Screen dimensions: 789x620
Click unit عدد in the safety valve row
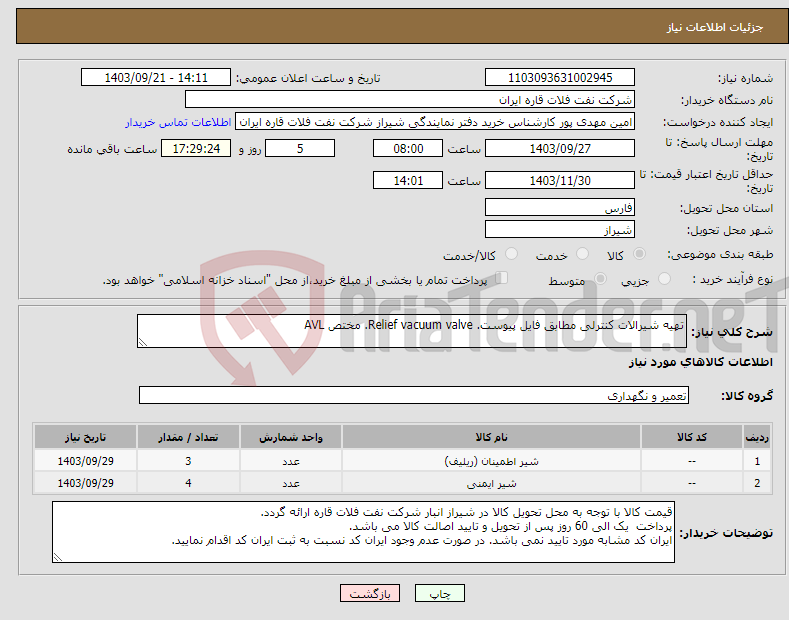pyautogui.click(x=291, y=483)
